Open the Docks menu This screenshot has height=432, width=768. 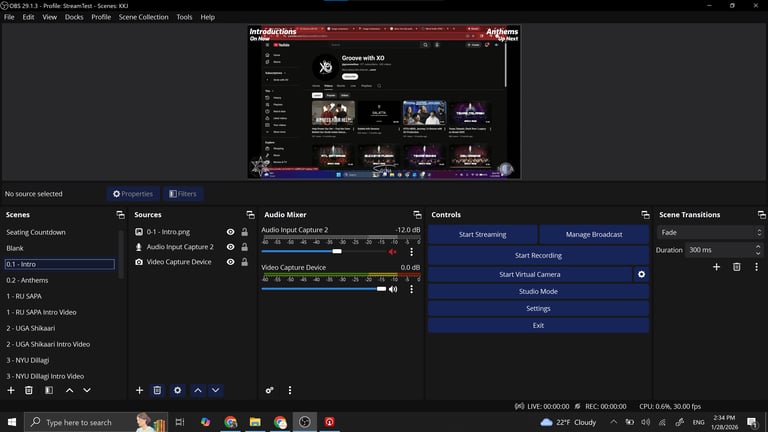[x=74, y=17]
